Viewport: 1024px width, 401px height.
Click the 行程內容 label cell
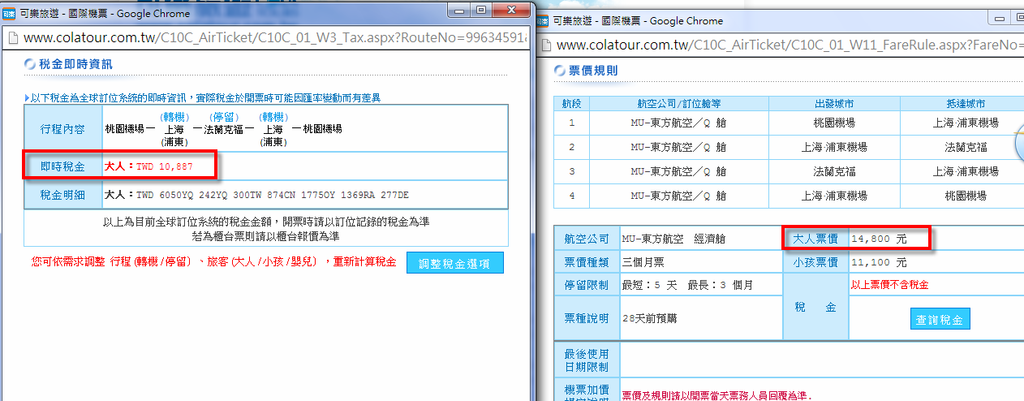tap(63, 129)
